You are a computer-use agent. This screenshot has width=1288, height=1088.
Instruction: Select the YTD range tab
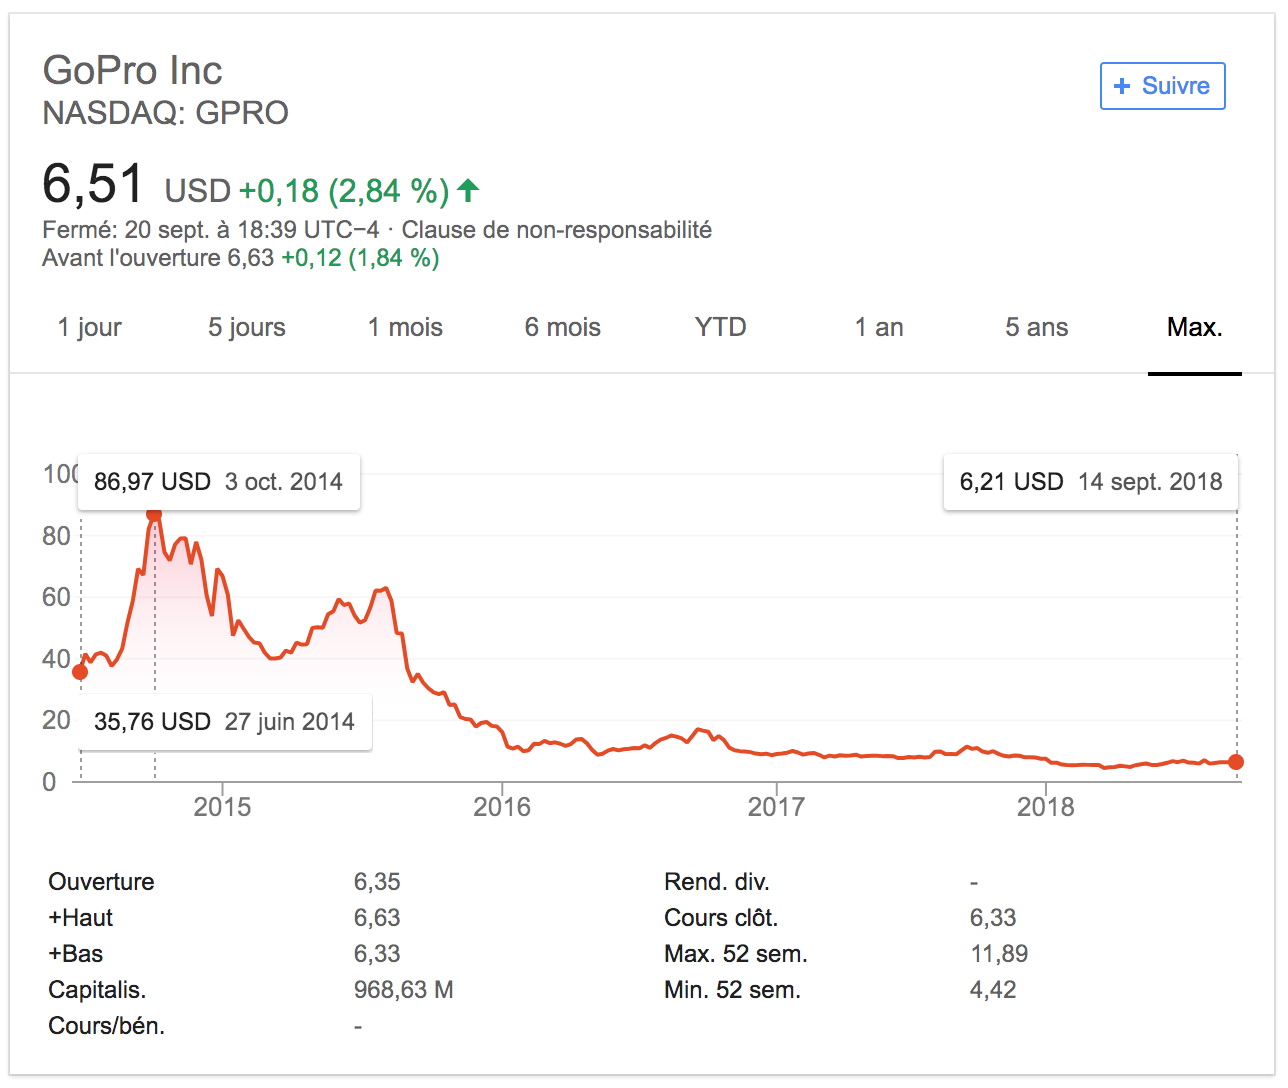pos(720,327)
